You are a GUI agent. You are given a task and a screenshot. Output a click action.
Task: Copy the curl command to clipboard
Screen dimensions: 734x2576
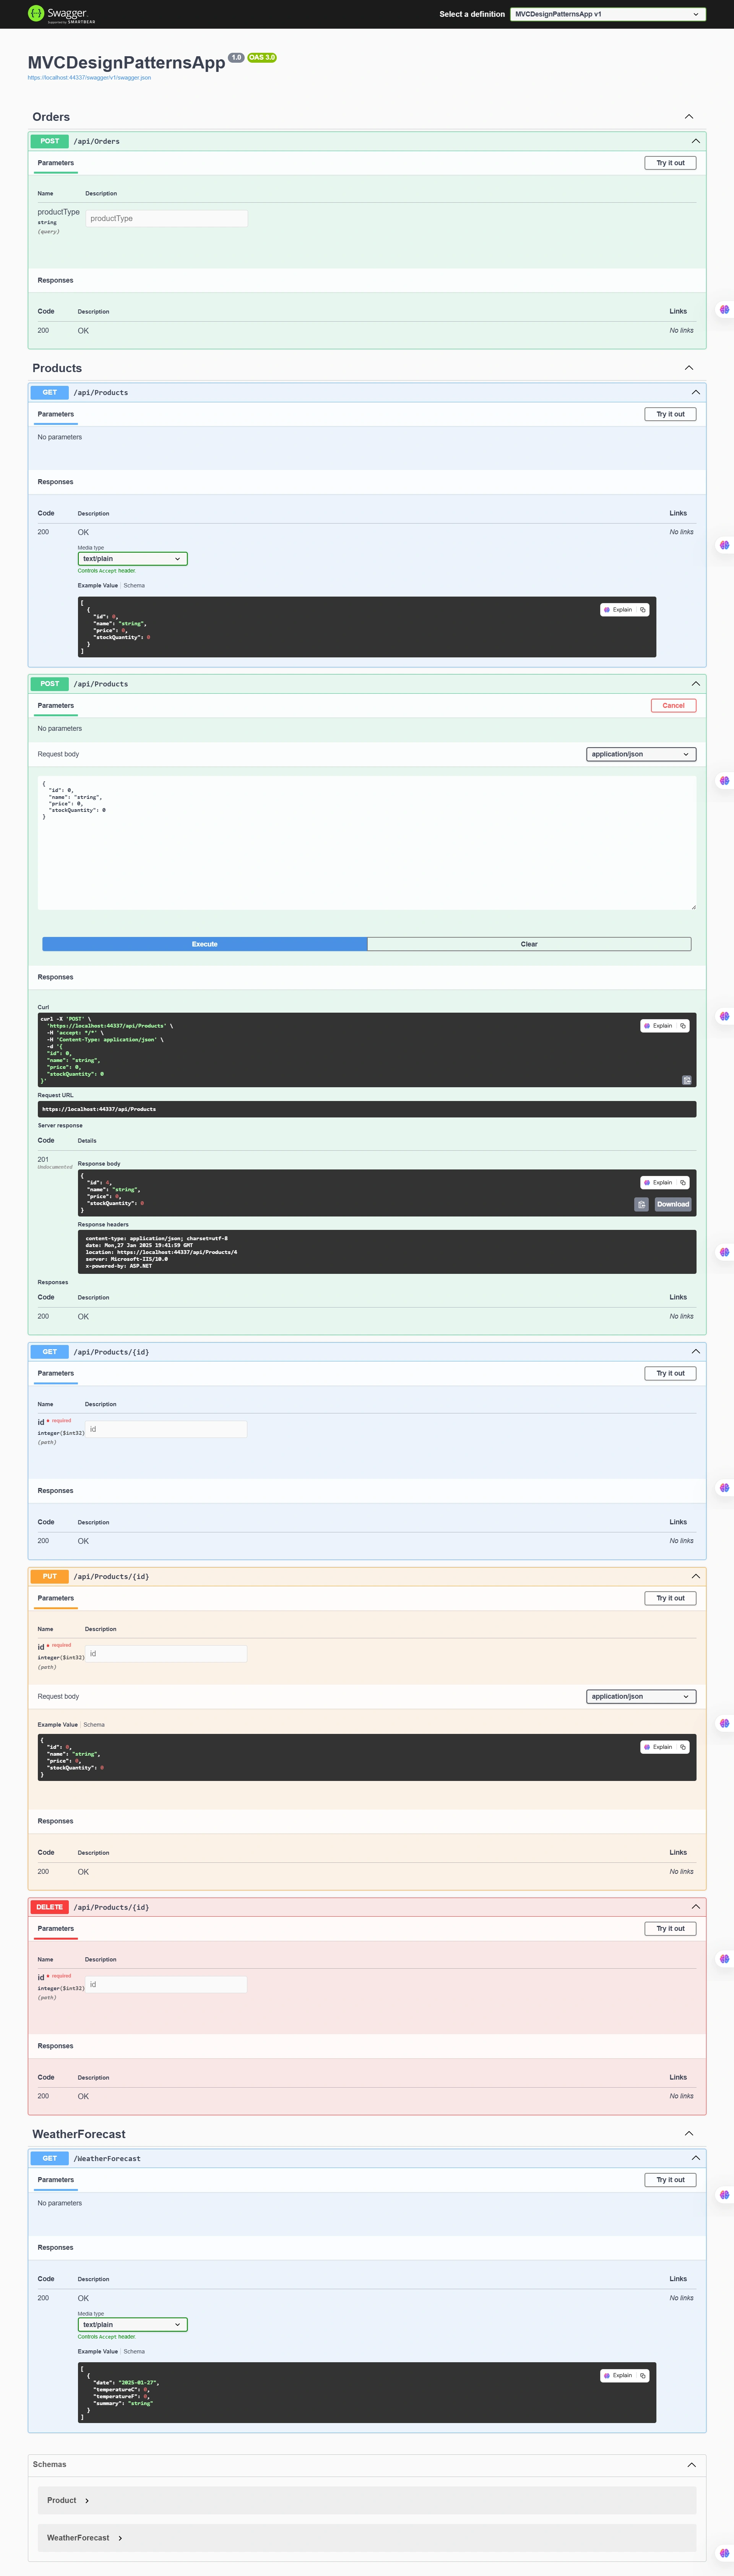[687, 1080]
